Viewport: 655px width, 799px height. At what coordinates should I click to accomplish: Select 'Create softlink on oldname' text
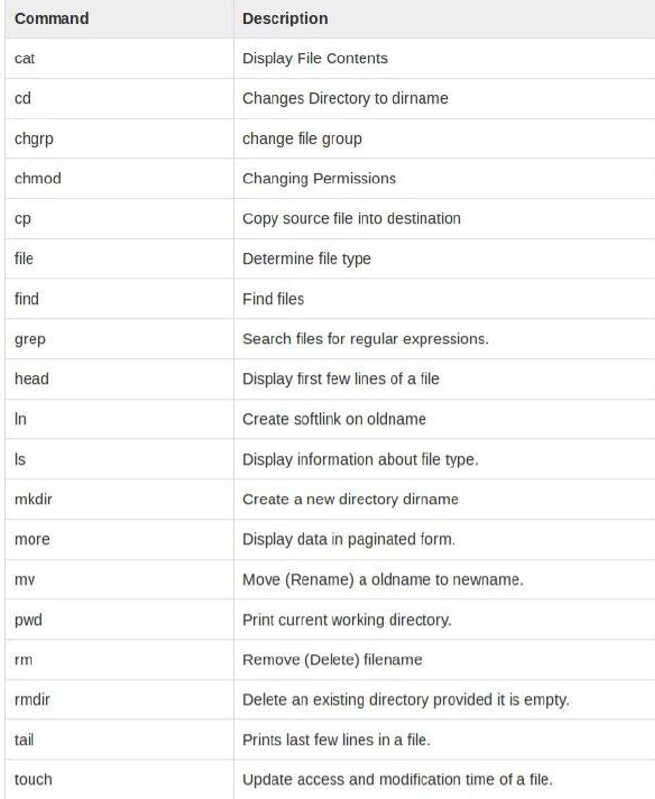click(x=334, y=419)
